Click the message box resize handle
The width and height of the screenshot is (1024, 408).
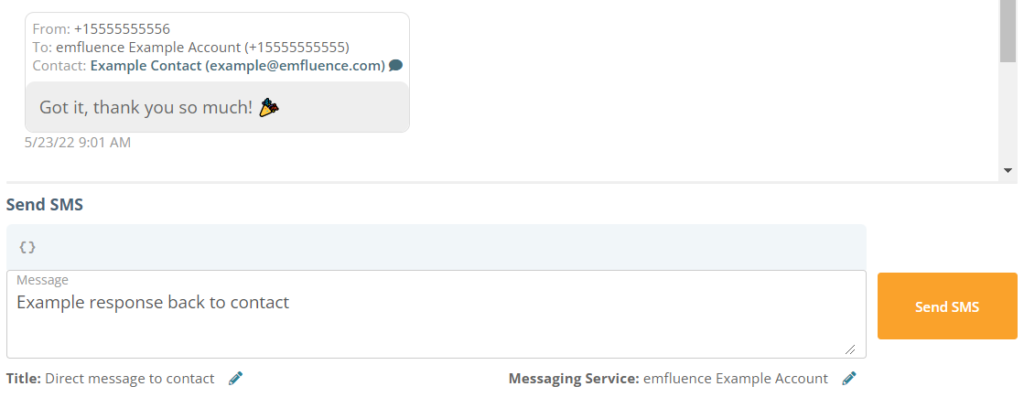tap(850, 349)
